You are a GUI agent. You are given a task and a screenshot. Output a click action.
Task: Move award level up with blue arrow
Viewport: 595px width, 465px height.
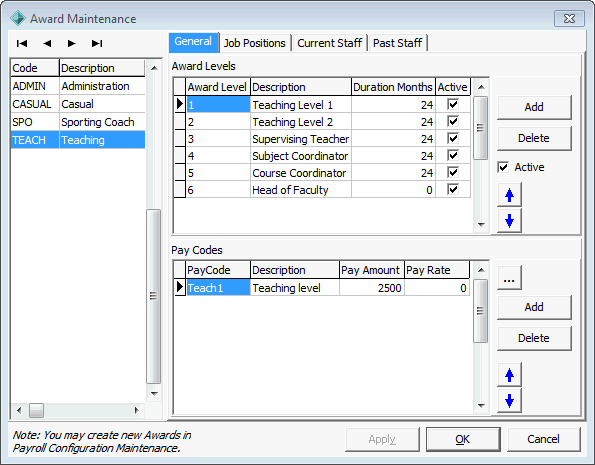tap(509, 195)
